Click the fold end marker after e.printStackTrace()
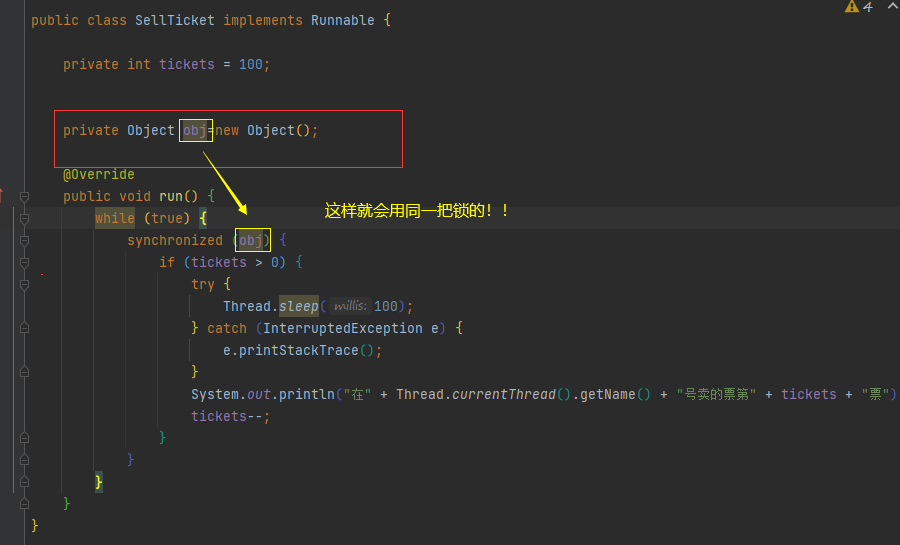The height and width of the screenshot is (545, 900). click(x=24, y=372)
